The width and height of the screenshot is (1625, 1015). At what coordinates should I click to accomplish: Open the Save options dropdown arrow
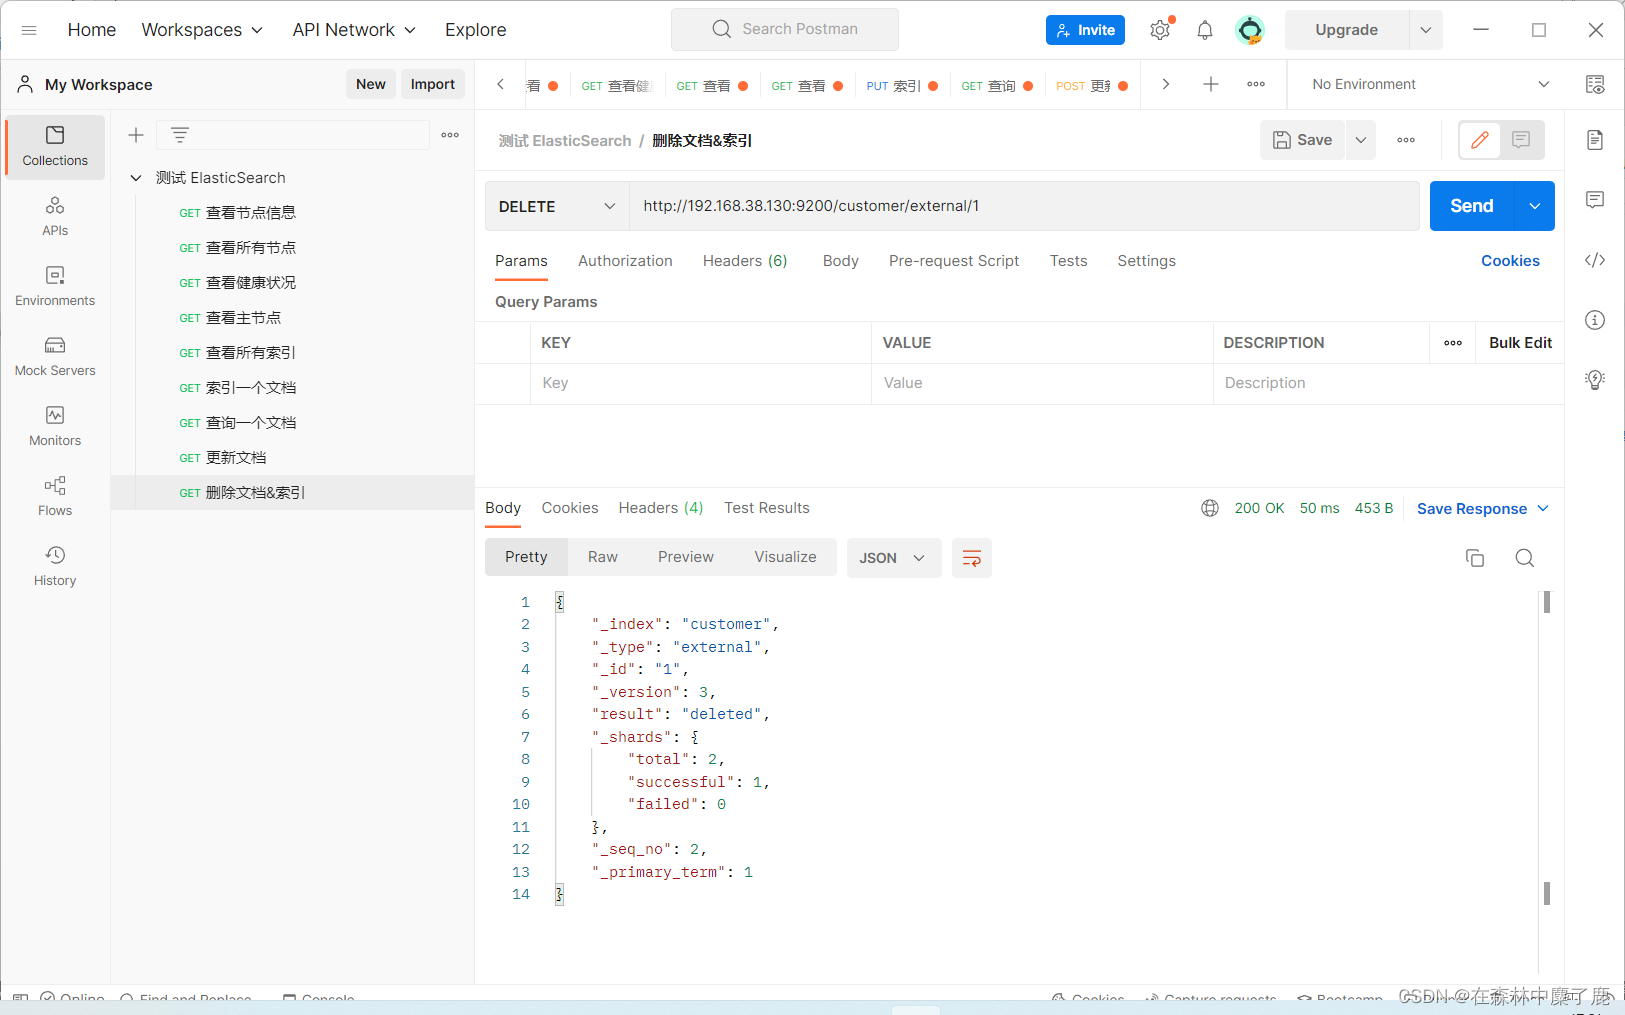(x=1361, y=140)
